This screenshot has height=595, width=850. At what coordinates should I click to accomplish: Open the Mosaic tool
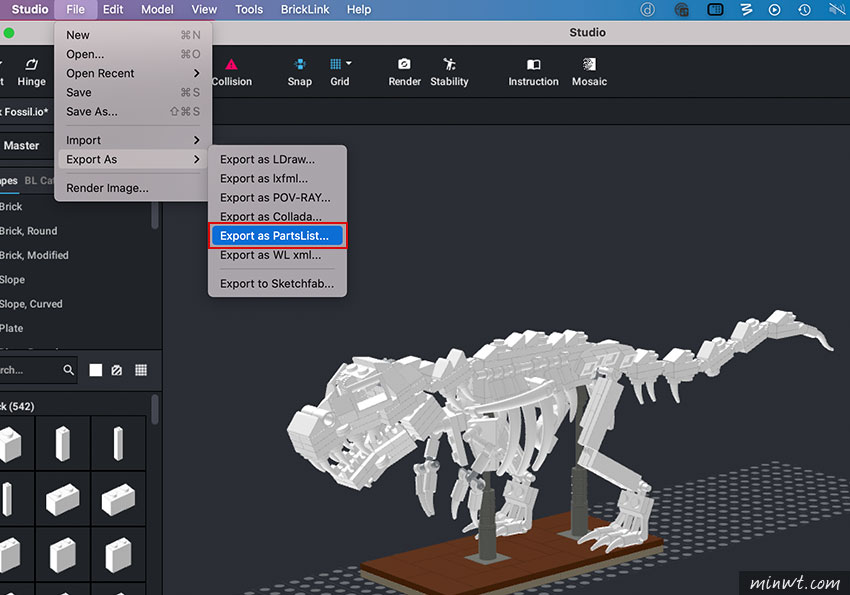pyautogui.click(x=589, y=64)
